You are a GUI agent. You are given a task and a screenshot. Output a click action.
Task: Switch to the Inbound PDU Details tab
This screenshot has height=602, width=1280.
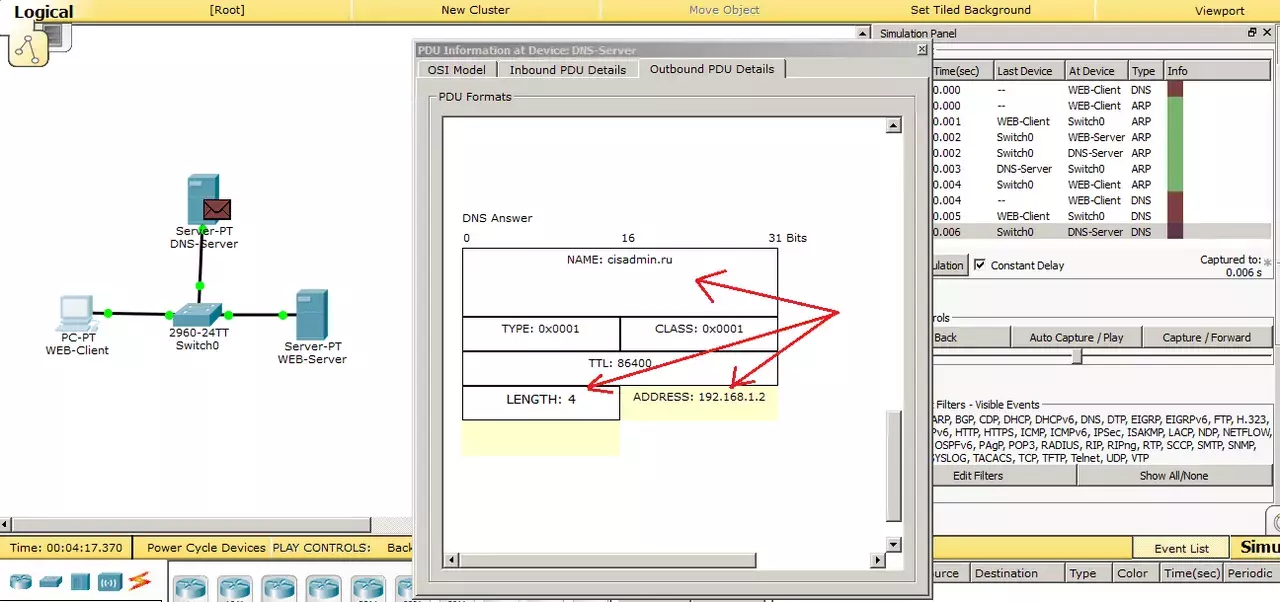(x=567, y=70)
